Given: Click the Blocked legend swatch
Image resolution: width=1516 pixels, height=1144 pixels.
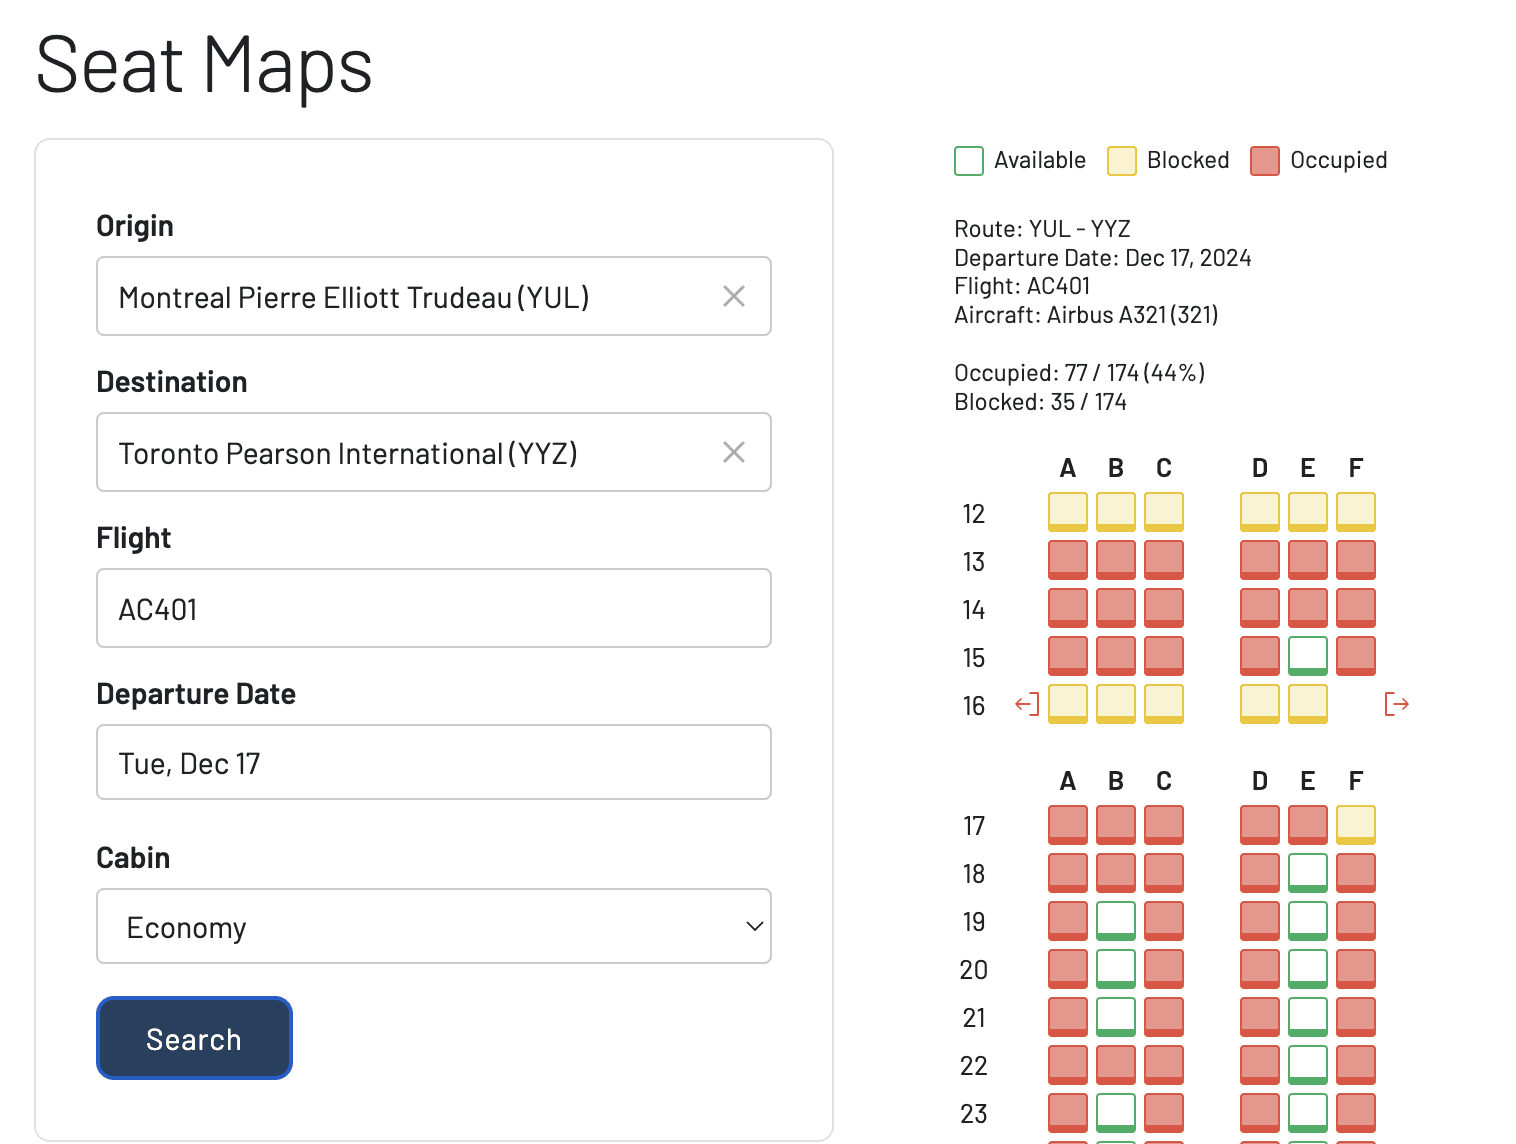Looking at the screenshot, I should [1122, 161].
